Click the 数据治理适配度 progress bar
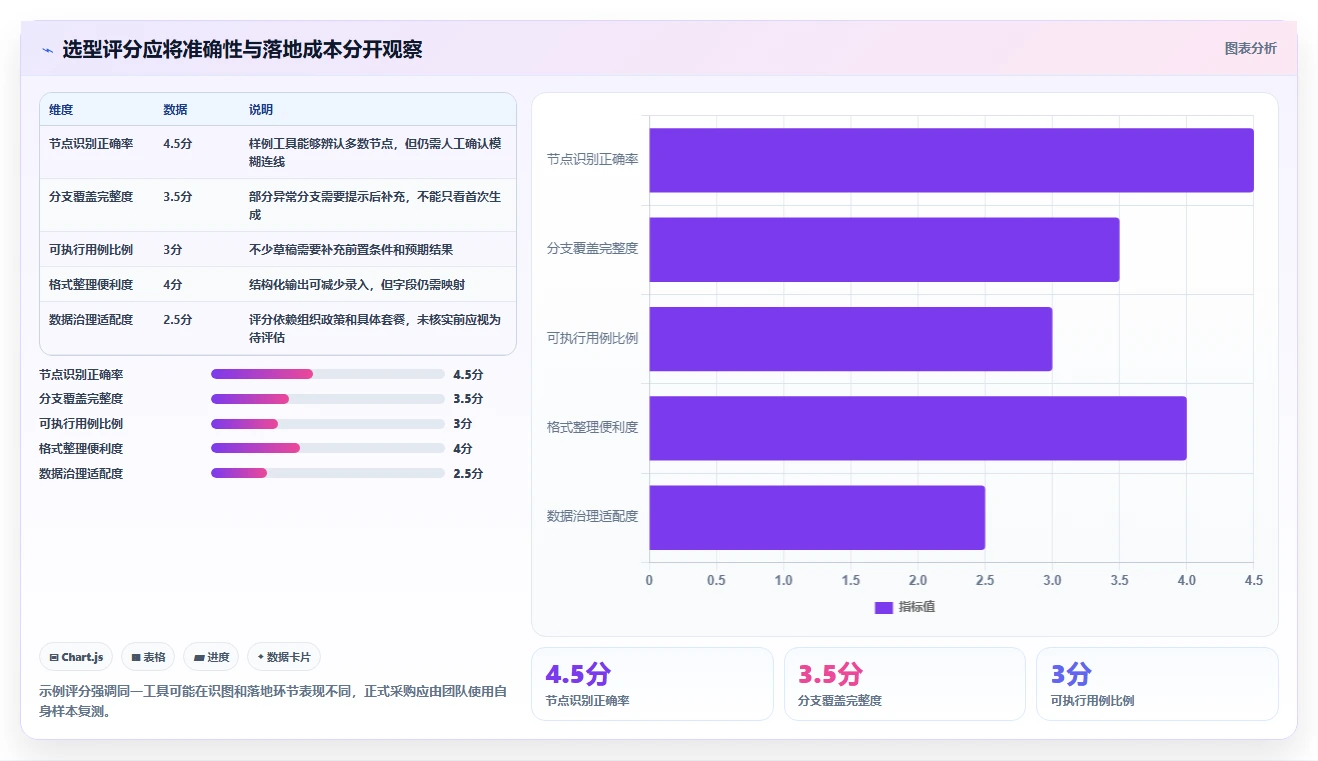 [328, 473]
